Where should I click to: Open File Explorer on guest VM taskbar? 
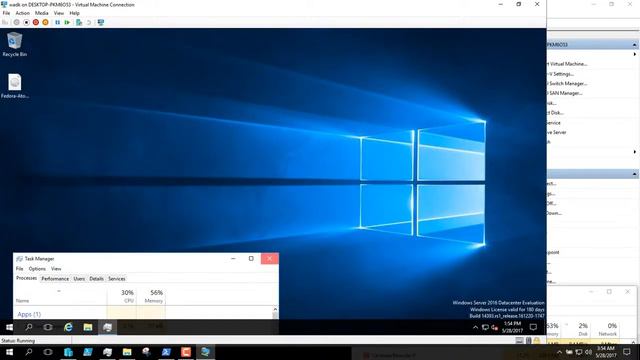88,327
